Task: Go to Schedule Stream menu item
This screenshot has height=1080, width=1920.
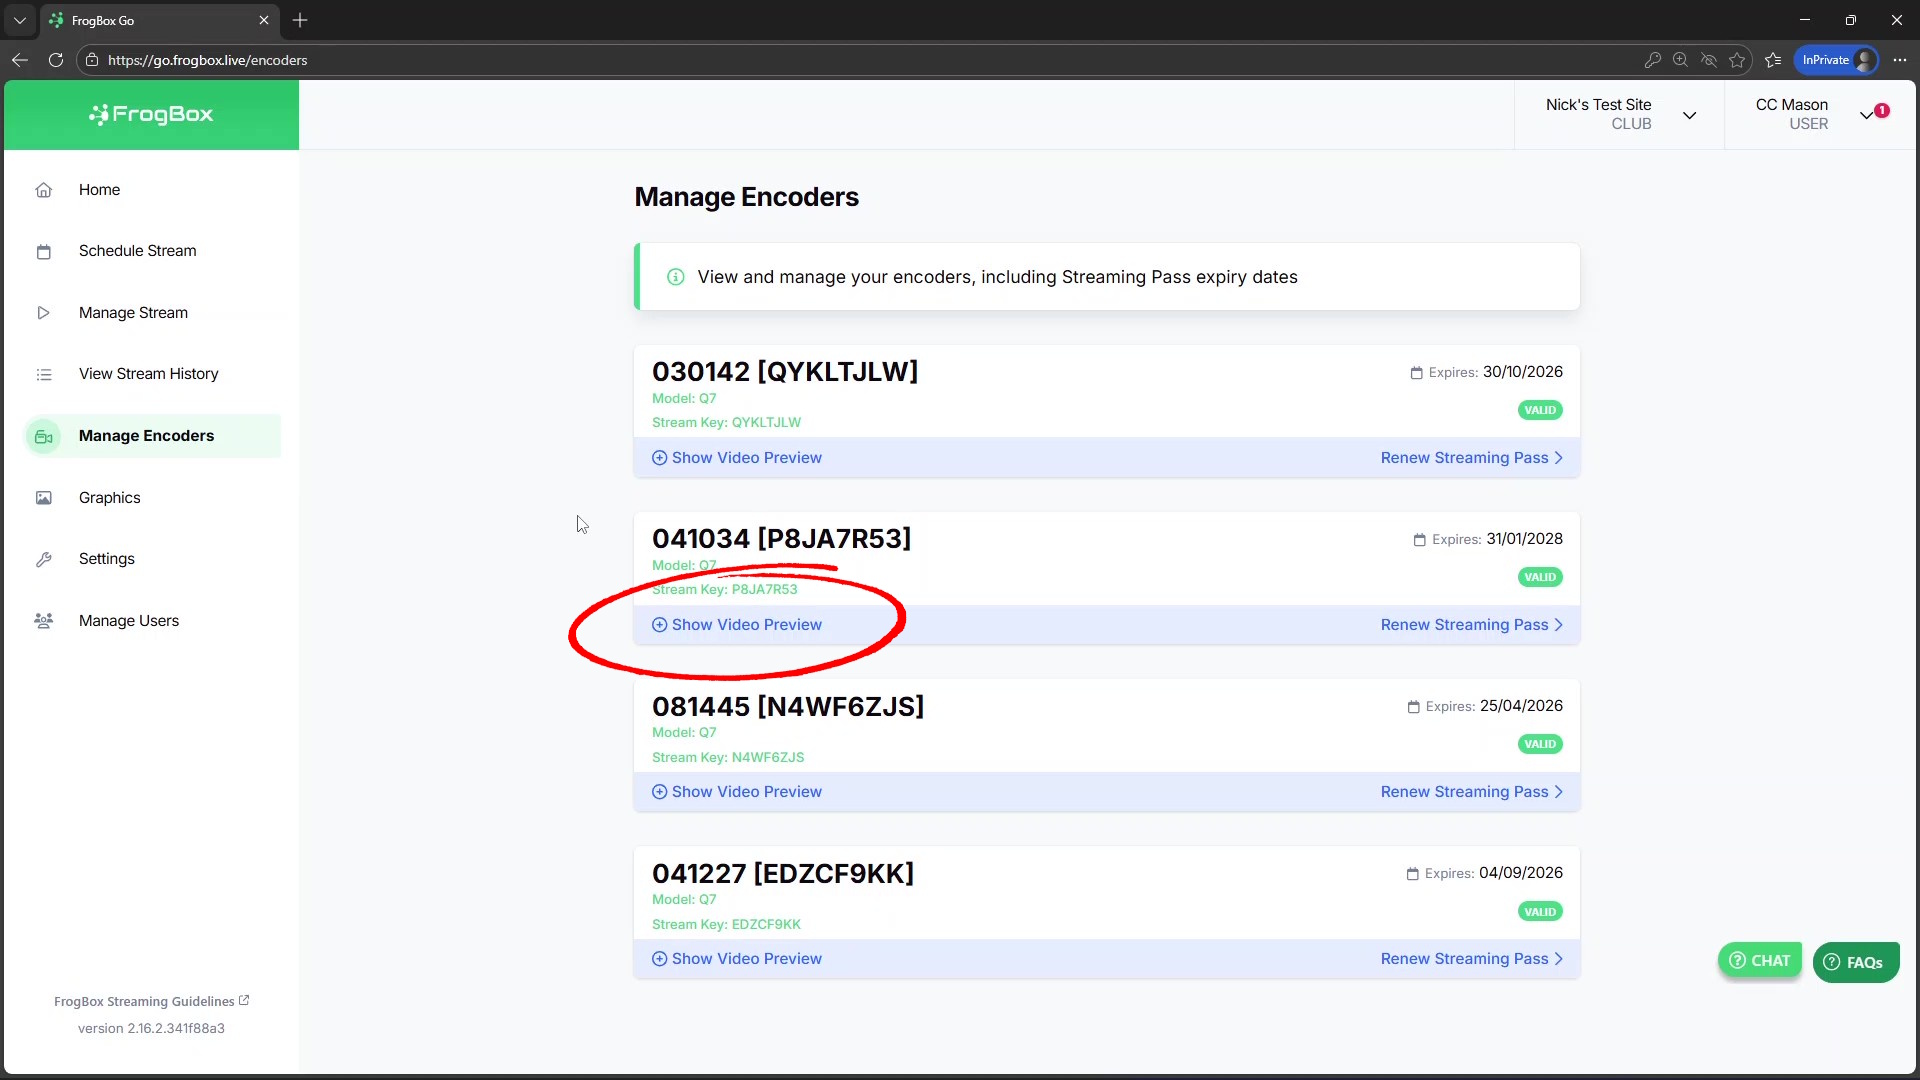Action: pyautogui.click(x=138, y=251)
